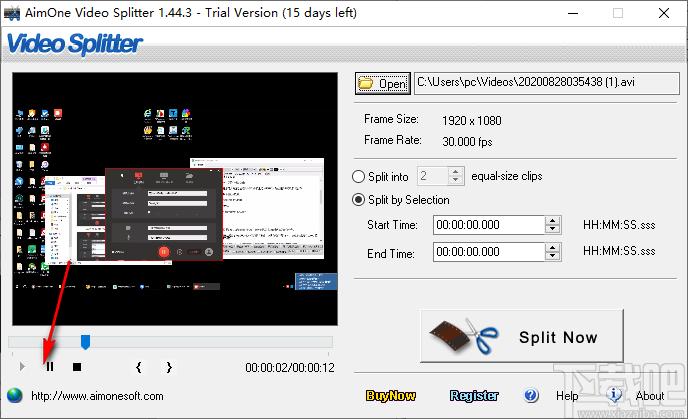
Task: Click the globe icon beside the website link
Action: coord(14,395)
